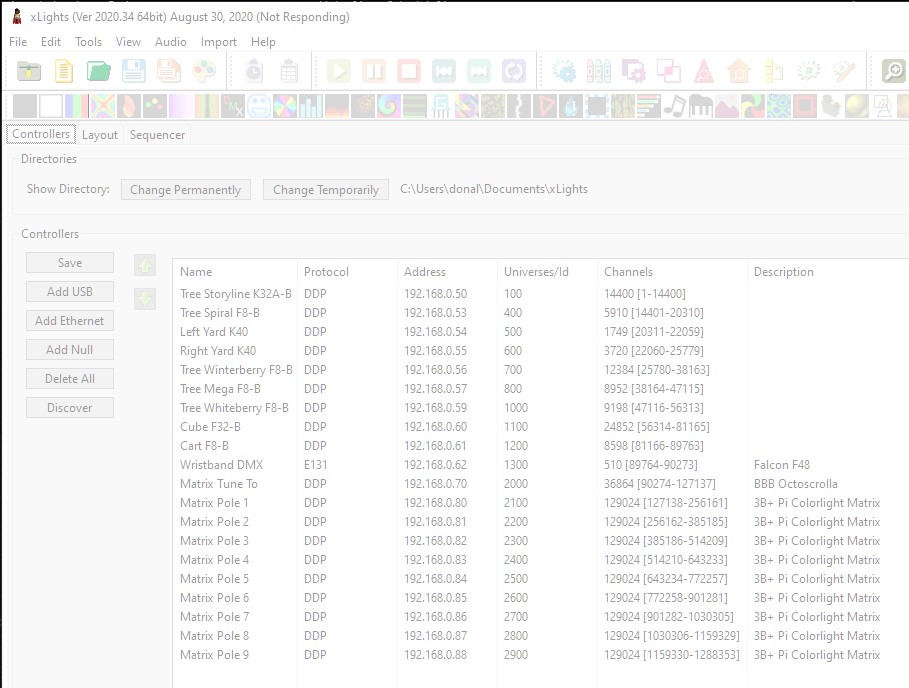
Task: Move controller up with green up arrow
Action: tap(145, 265)
